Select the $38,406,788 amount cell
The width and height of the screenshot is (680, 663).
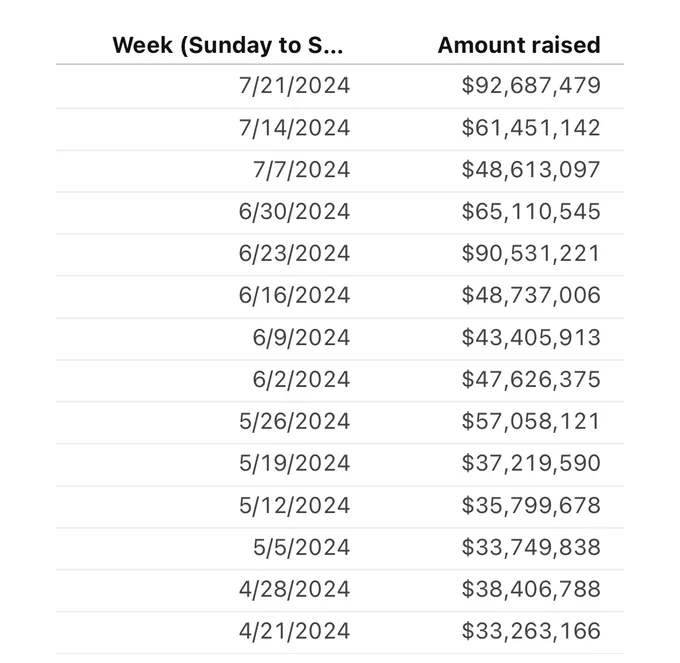tap(531, 589)
